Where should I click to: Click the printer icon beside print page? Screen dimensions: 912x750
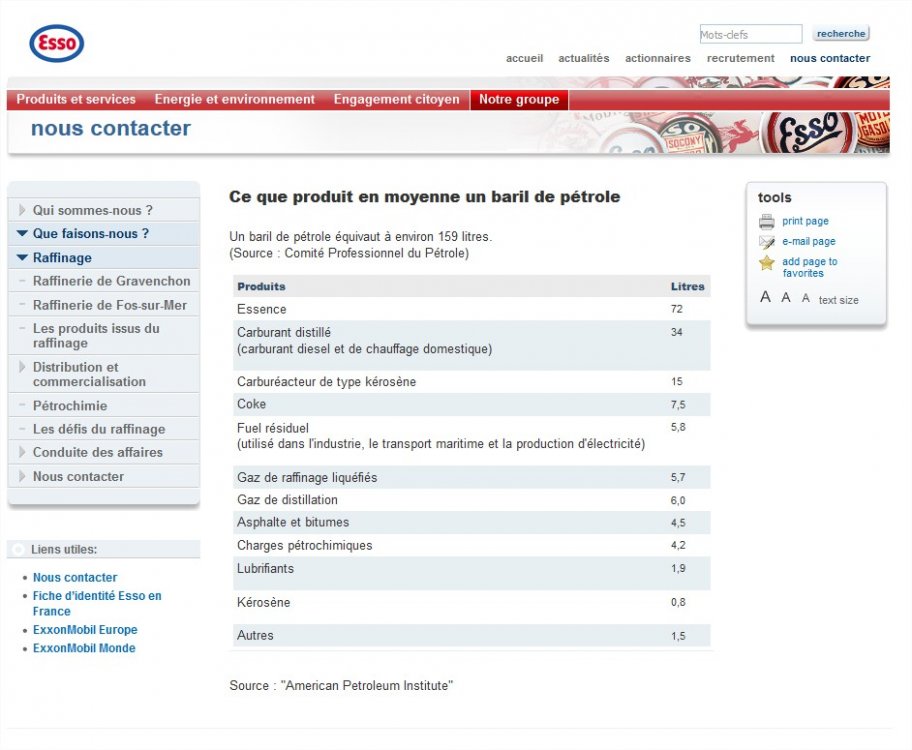point(767,222)
